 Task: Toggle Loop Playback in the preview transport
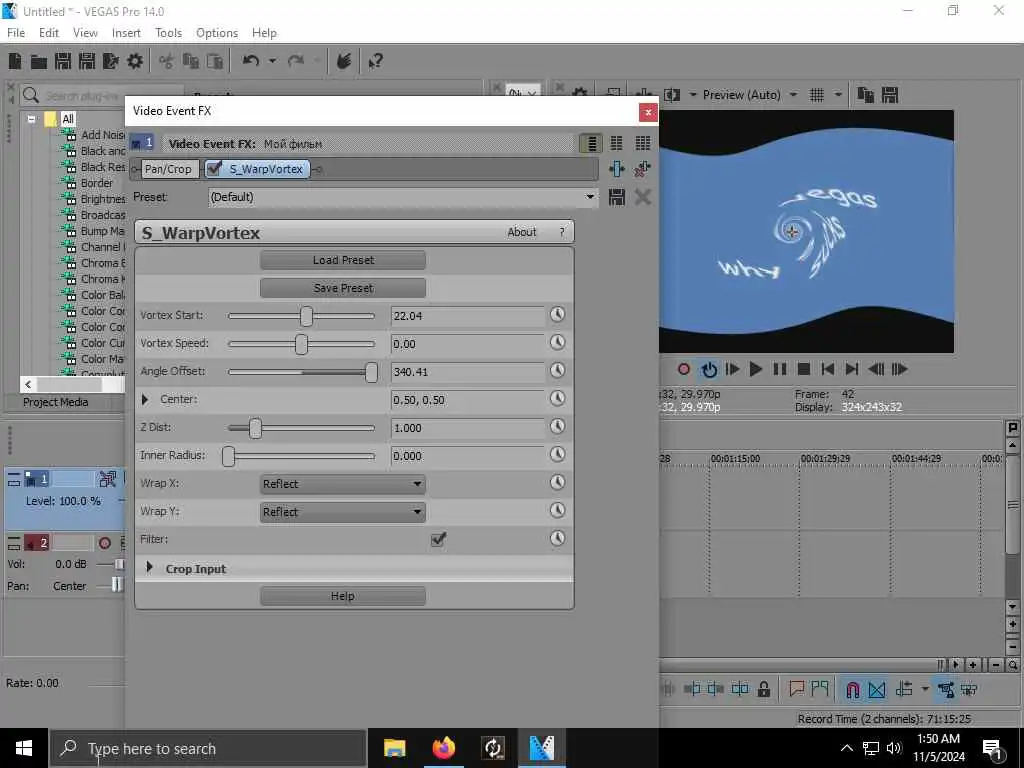click(x=709, y=370)
